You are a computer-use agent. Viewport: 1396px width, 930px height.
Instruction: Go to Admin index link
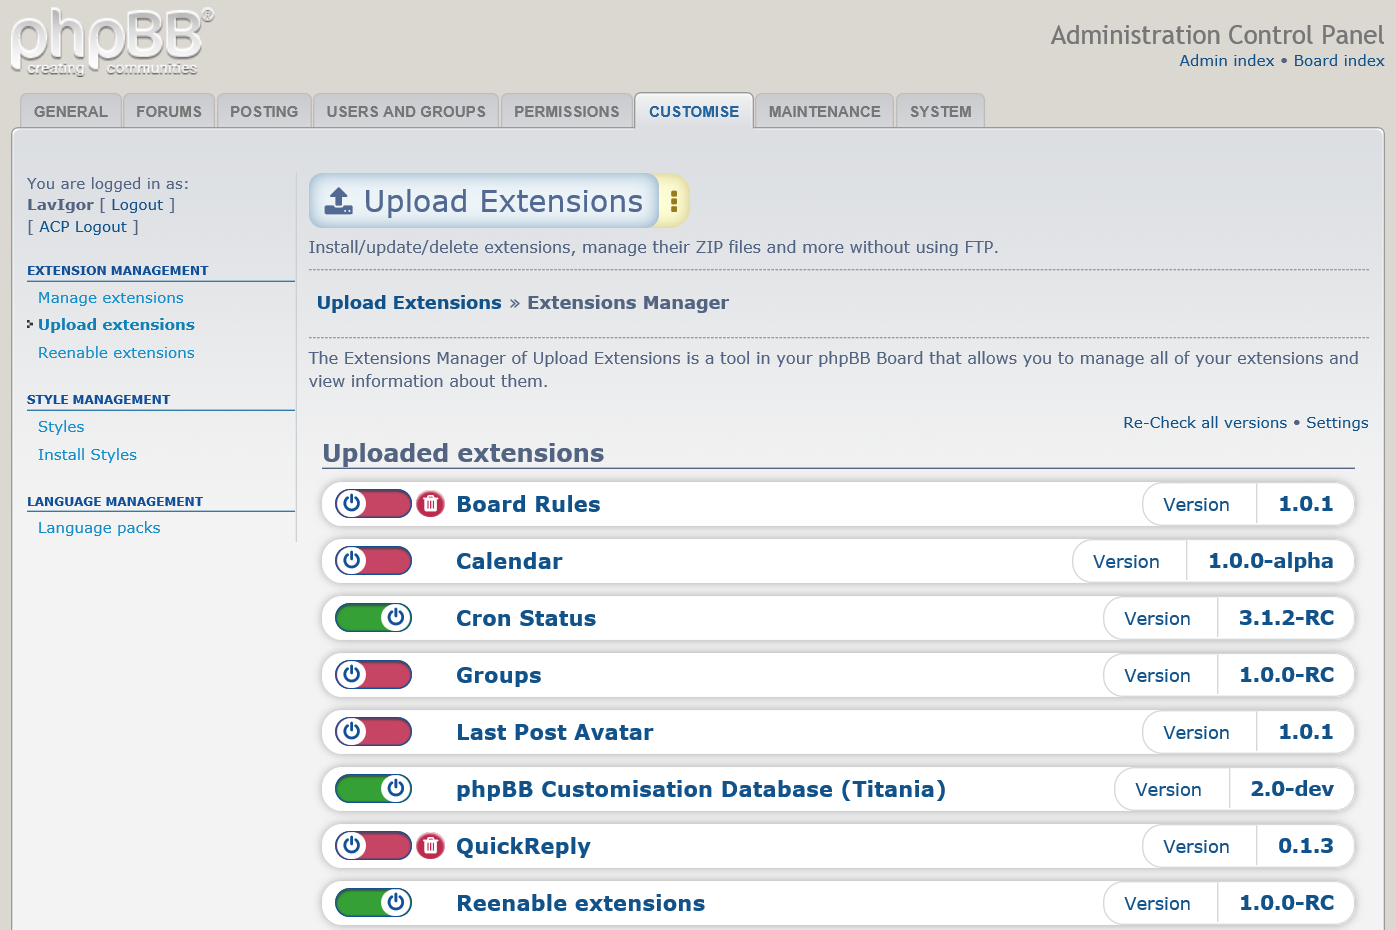click(1227, 61)
